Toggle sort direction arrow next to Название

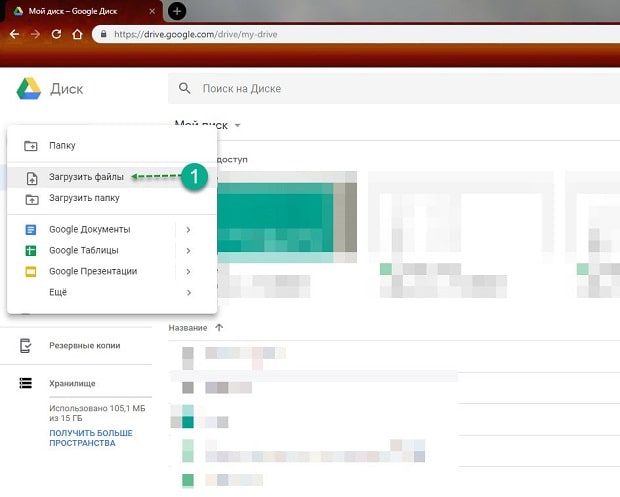pos(219,327)
